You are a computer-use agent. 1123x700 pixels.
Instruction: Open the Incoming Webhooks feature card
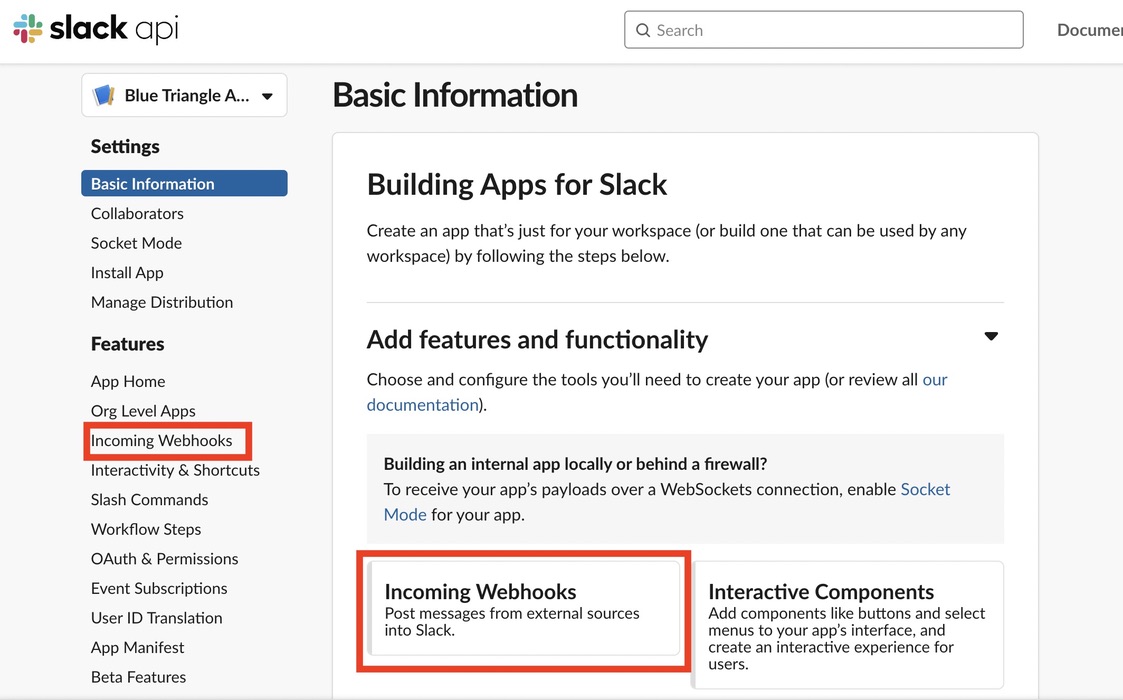[x=524, y=608]
